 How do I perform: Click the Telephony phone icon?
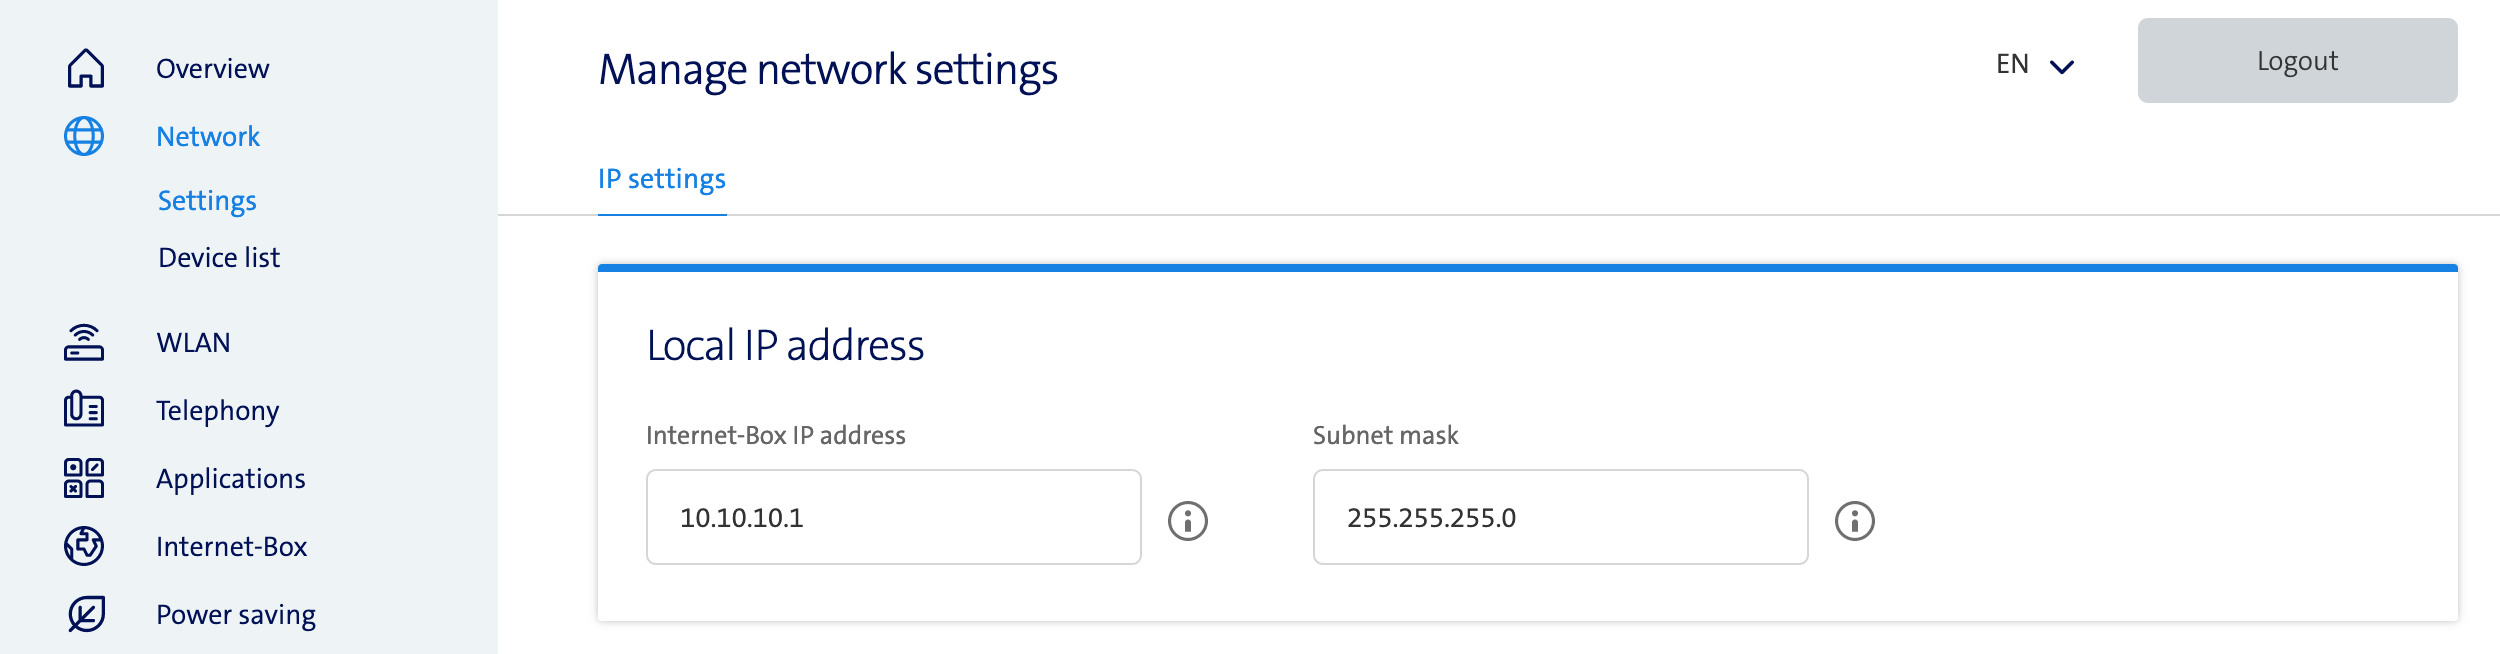[x=84, y=409]
